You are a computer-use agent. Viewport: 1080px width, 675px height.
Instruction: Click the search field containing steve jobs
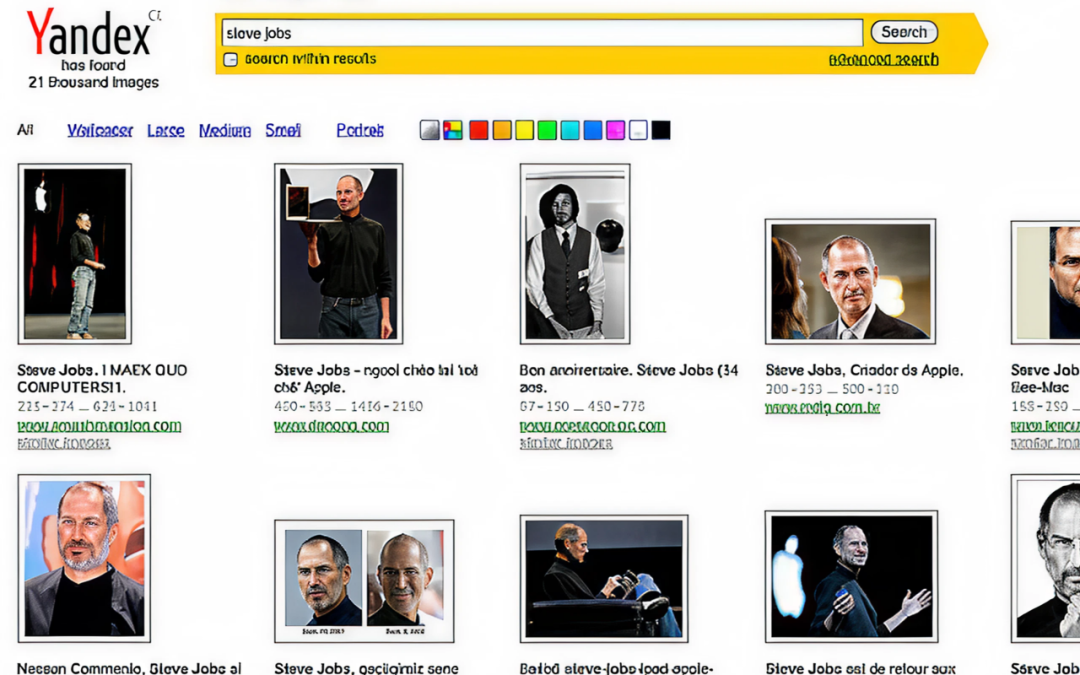click(x=542, y=32)
